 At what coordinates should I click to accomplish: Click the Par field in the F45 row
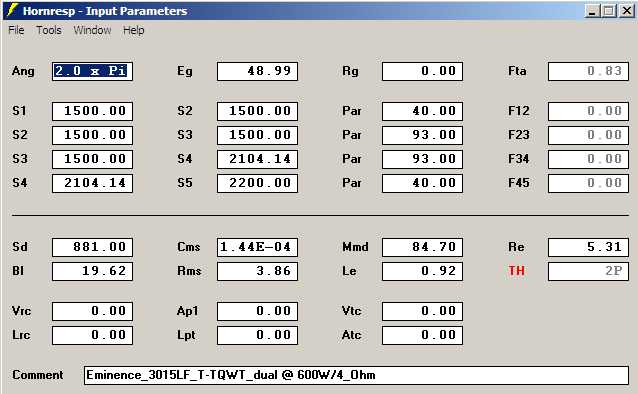point(422,183)
